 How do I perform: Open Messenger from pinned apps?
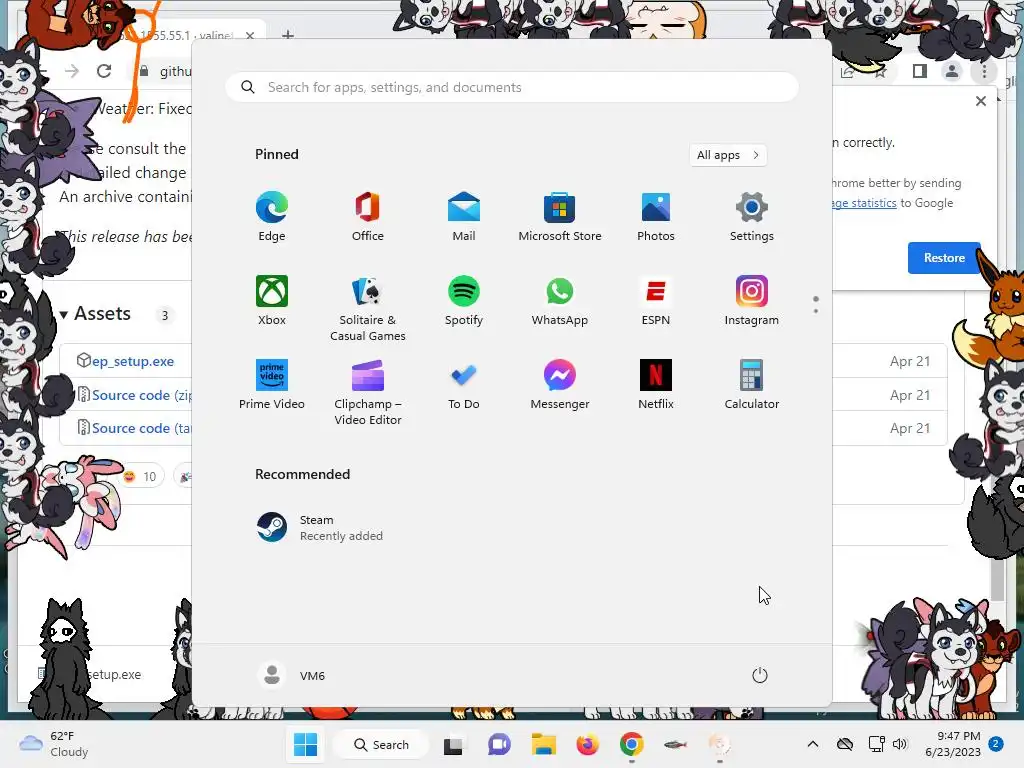[560, 385]
